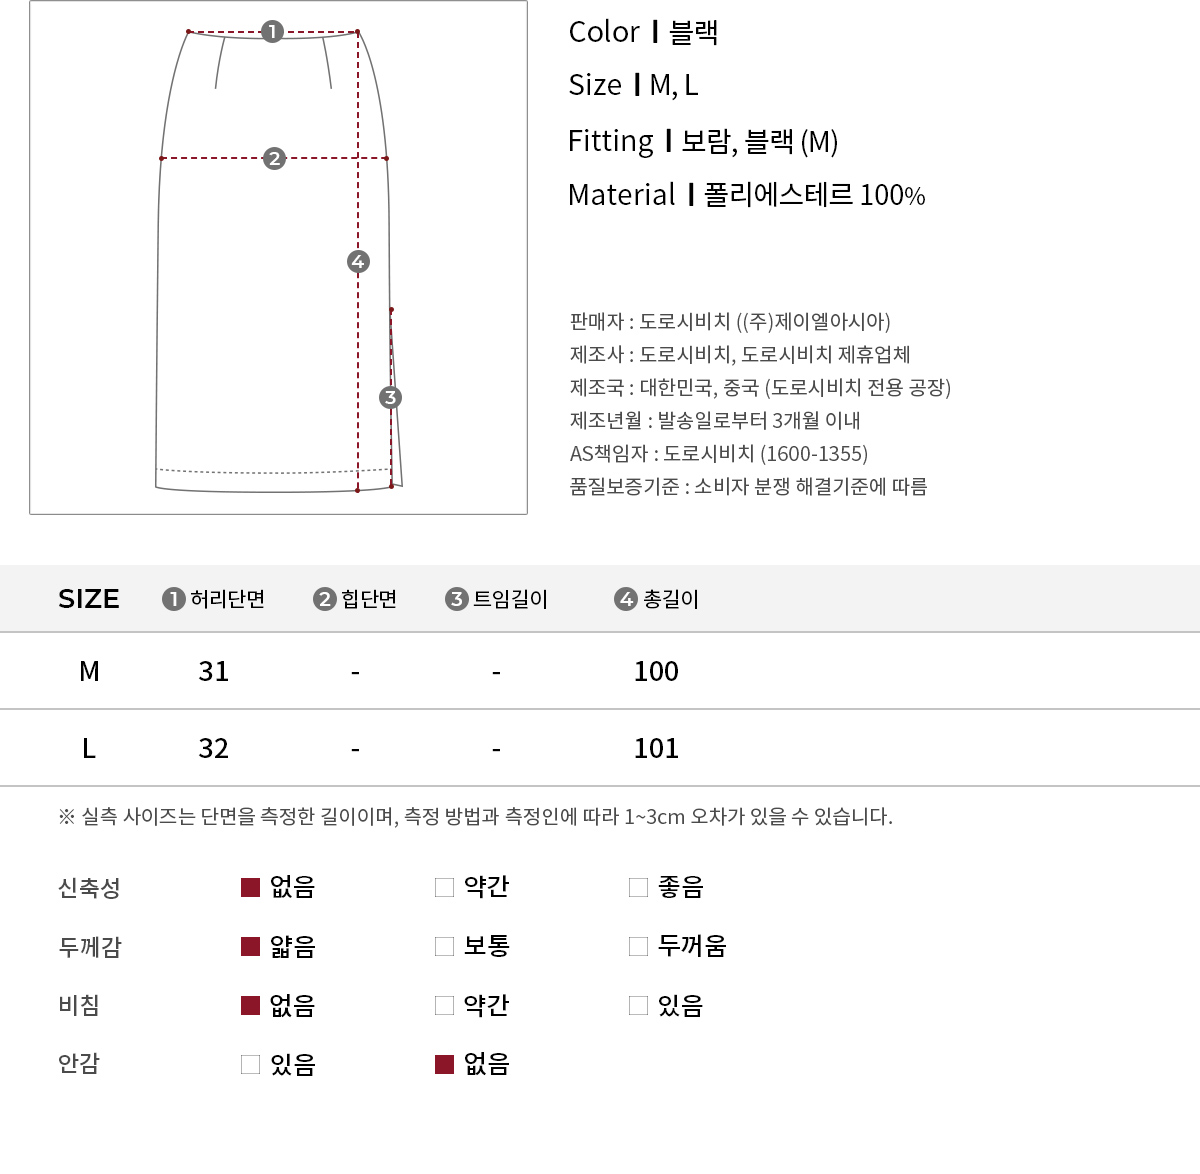
Task: Click marker 3 on the skirt slit
Action: coord(390,397)
